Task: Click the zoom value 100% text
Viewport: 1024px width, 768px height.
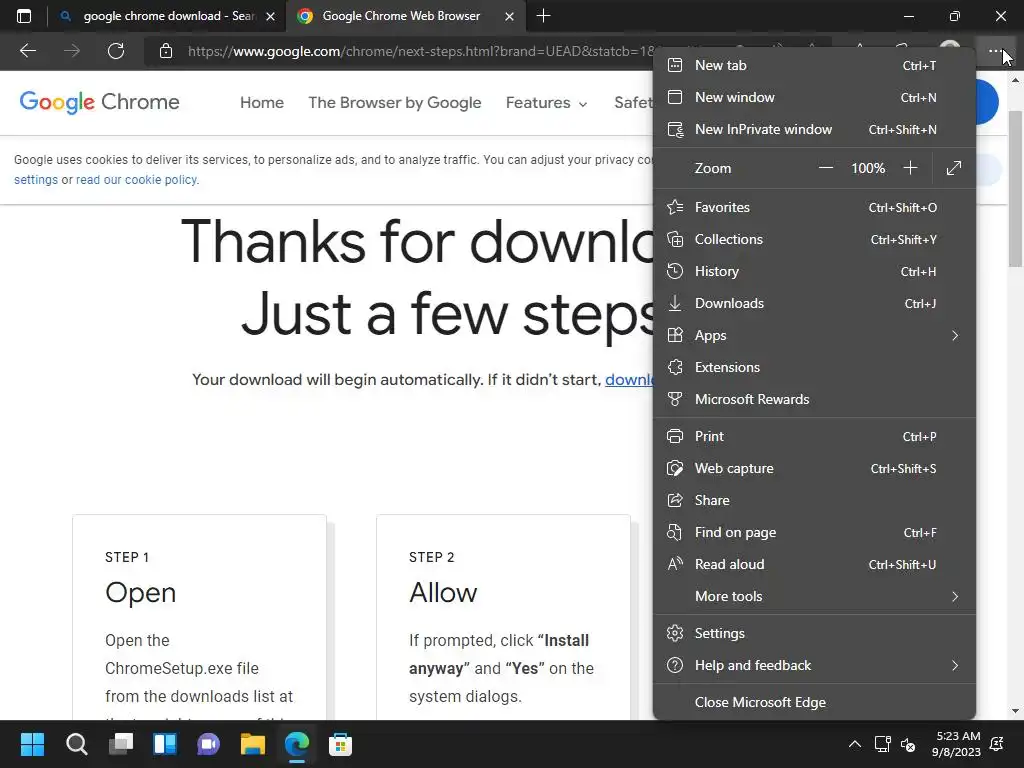Action: 868,168
